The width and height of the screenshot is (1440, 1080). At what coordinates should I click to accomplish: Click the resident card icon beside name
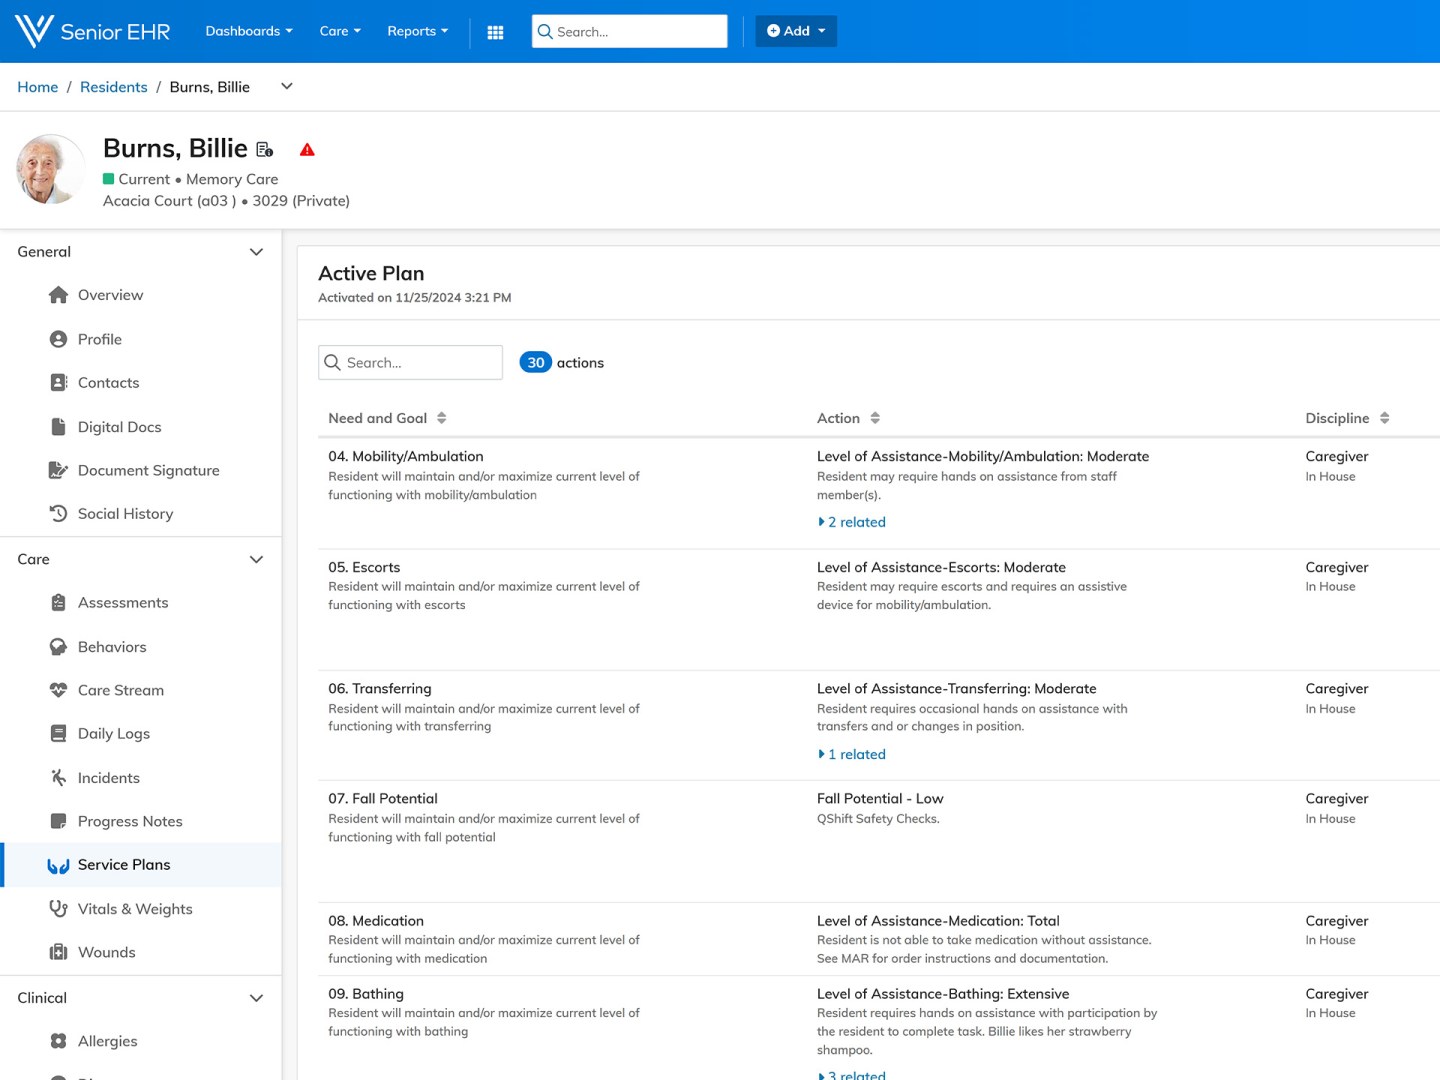(x=265, y=150)
